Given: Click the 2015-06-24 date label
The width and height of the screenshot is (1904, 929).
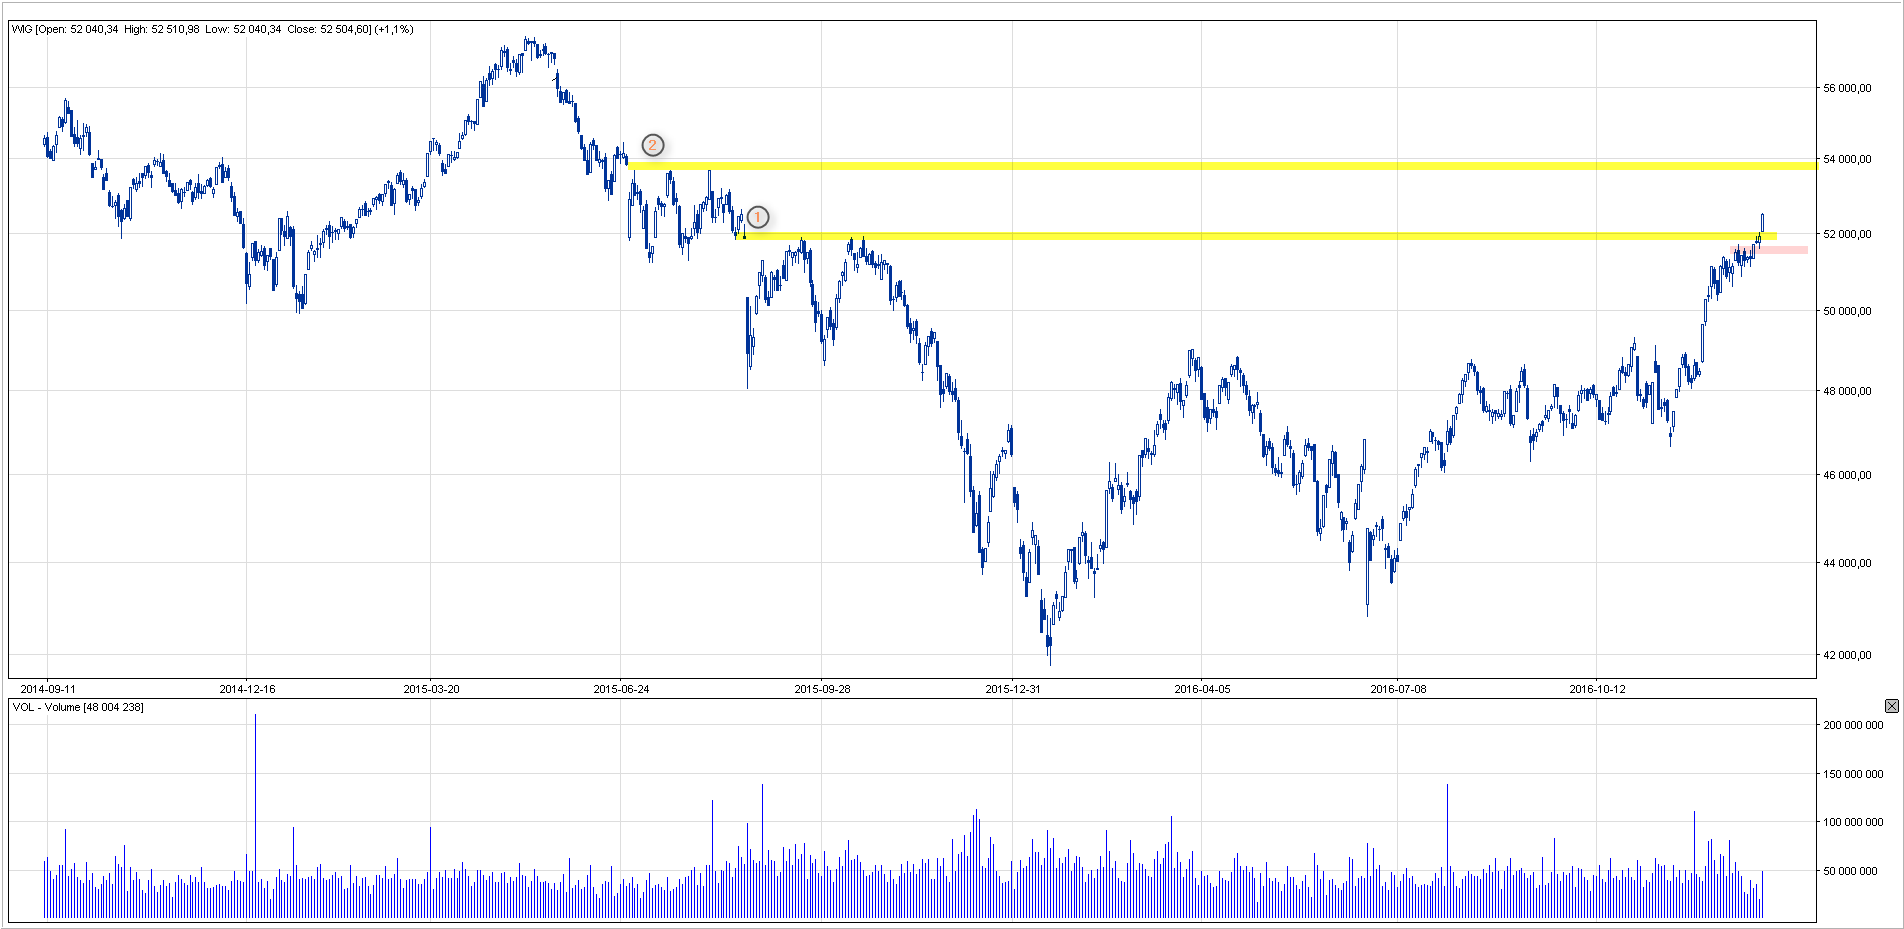Looking at the screenshot, I should (621, 689).
